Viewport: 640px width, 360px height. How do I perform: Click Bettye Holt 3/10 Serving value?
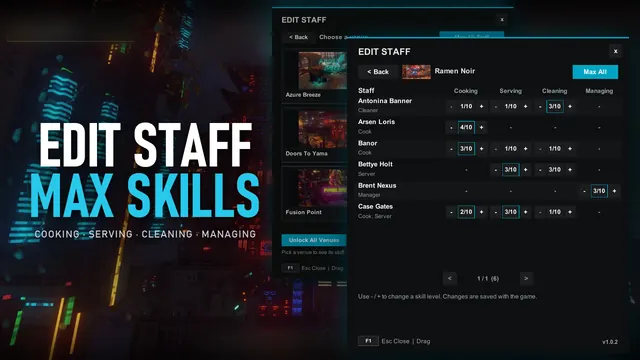tap(511, 169)
